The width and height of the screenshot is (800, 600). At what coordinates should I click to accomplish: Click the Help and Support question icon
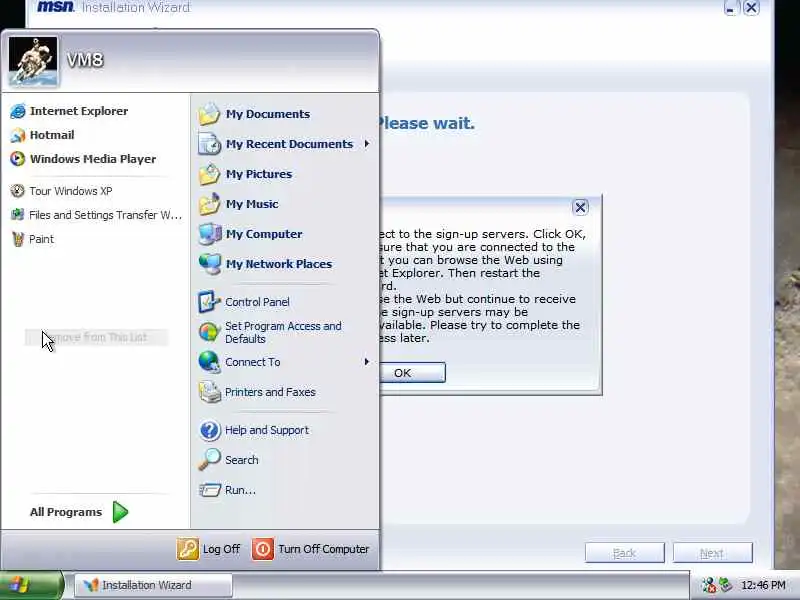click(209, 430)
